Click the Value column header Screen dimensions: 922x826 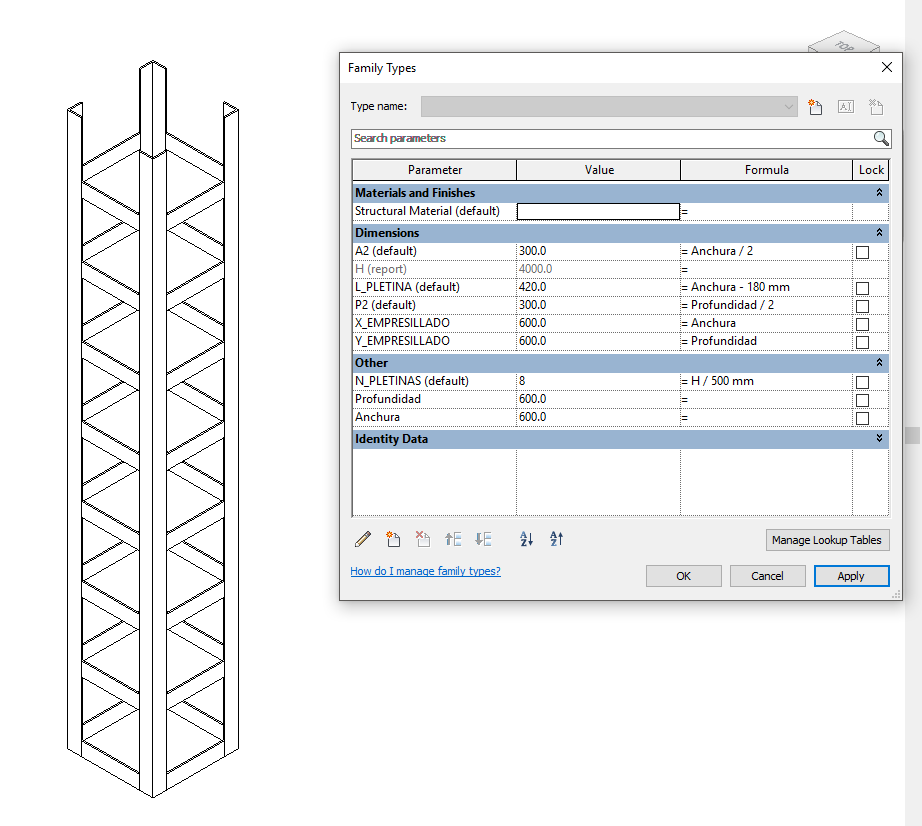599,170
